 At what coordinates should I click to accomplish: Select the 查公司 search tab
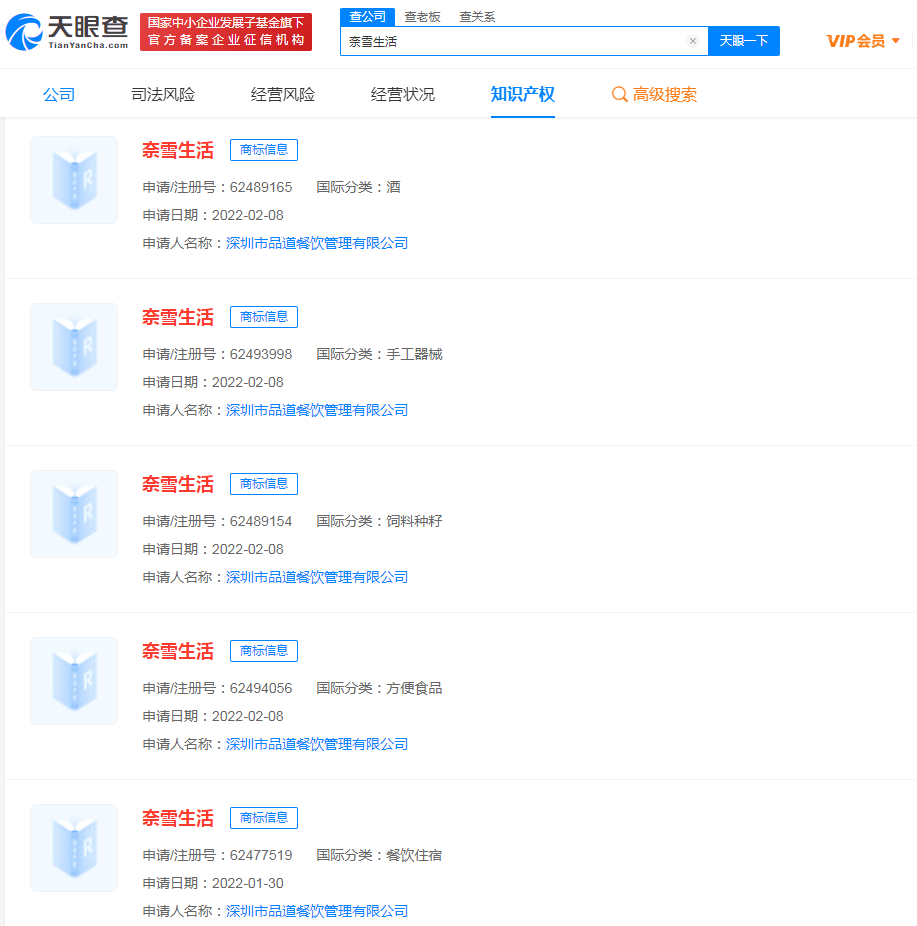(x=367, y=17)
